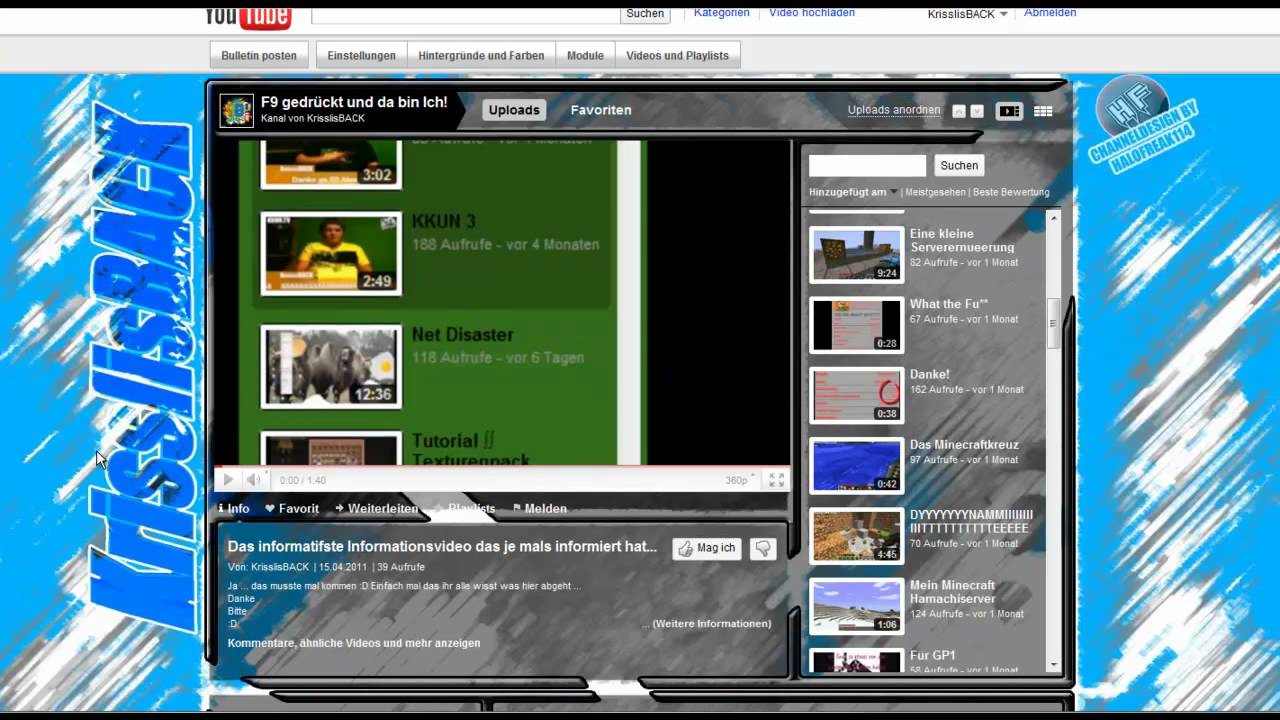
Task: Open the channel avatar icon
Action: (x=237, y=111)
